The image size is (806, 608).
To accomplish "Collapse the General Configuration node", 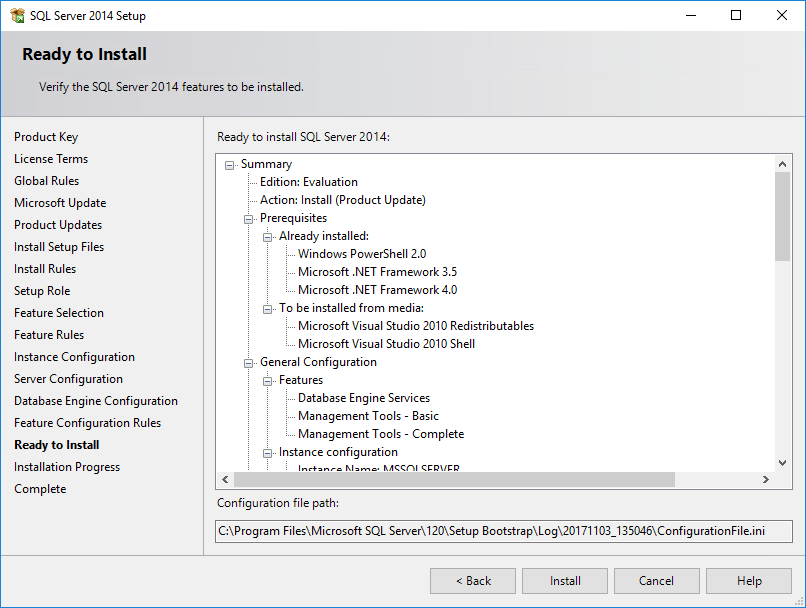I will click(x=248, y=363).
